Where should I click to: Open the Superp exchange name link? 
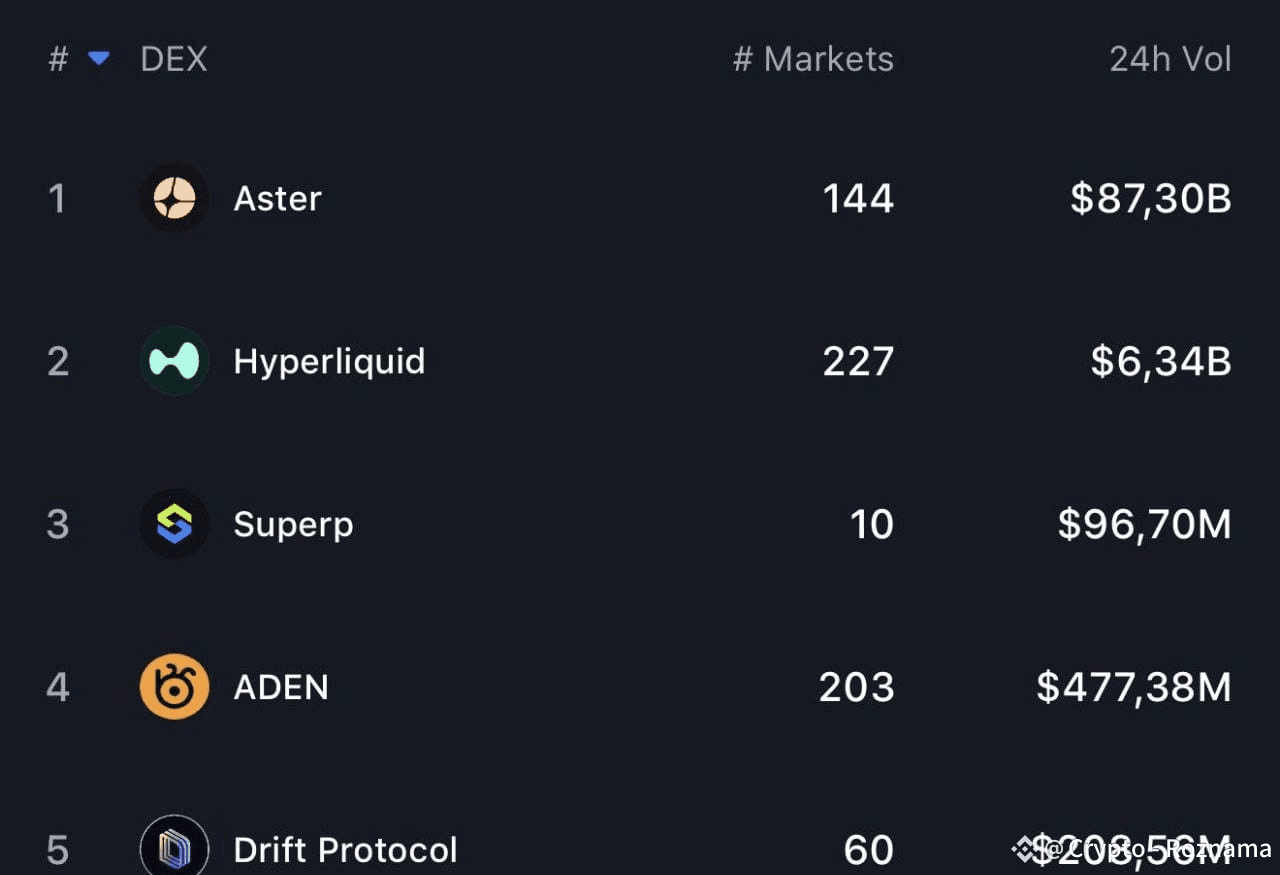click(293, 525)
